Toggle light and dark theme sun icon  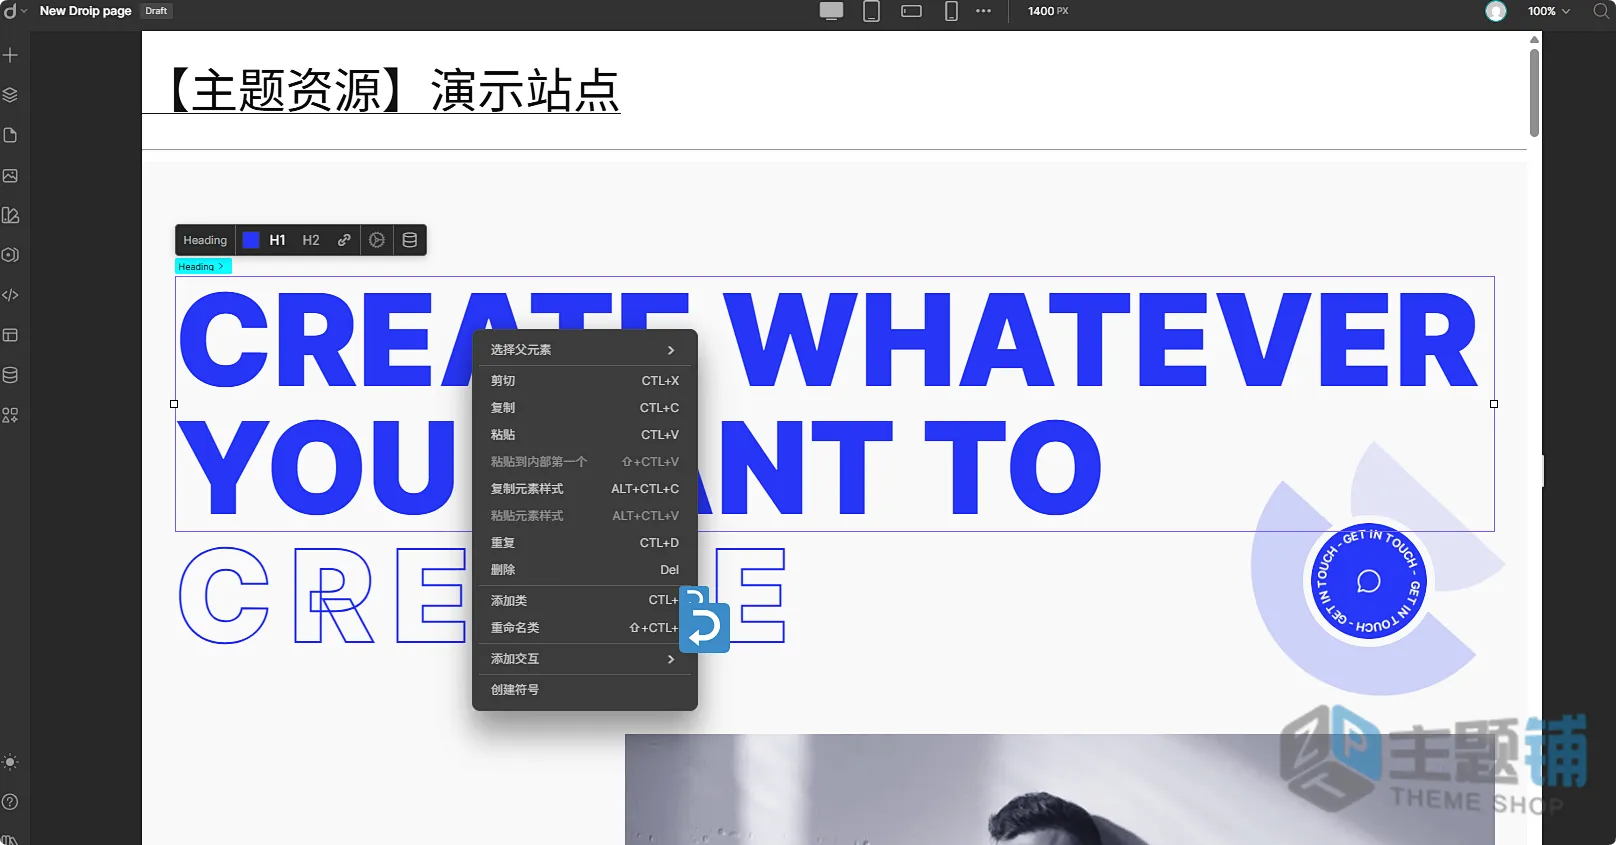tap(11, 762)
